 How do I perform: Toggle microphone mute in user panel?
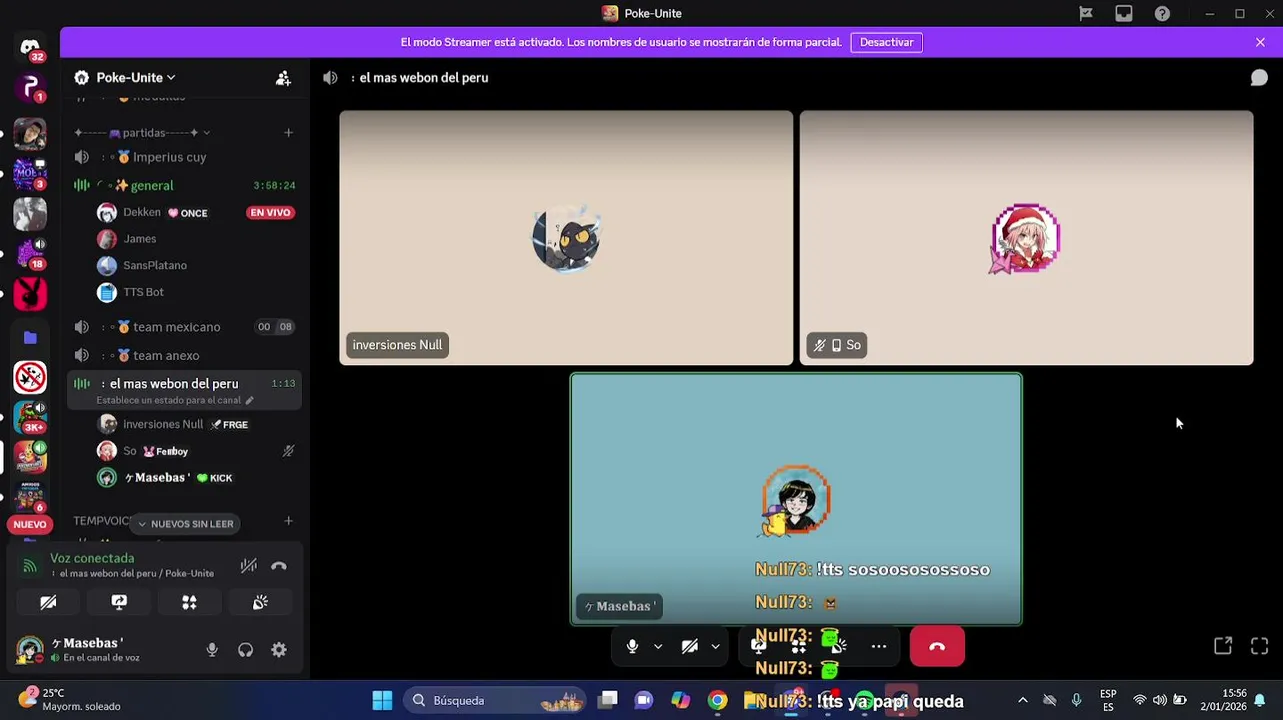pyautogui.click(x=212, y=650)
